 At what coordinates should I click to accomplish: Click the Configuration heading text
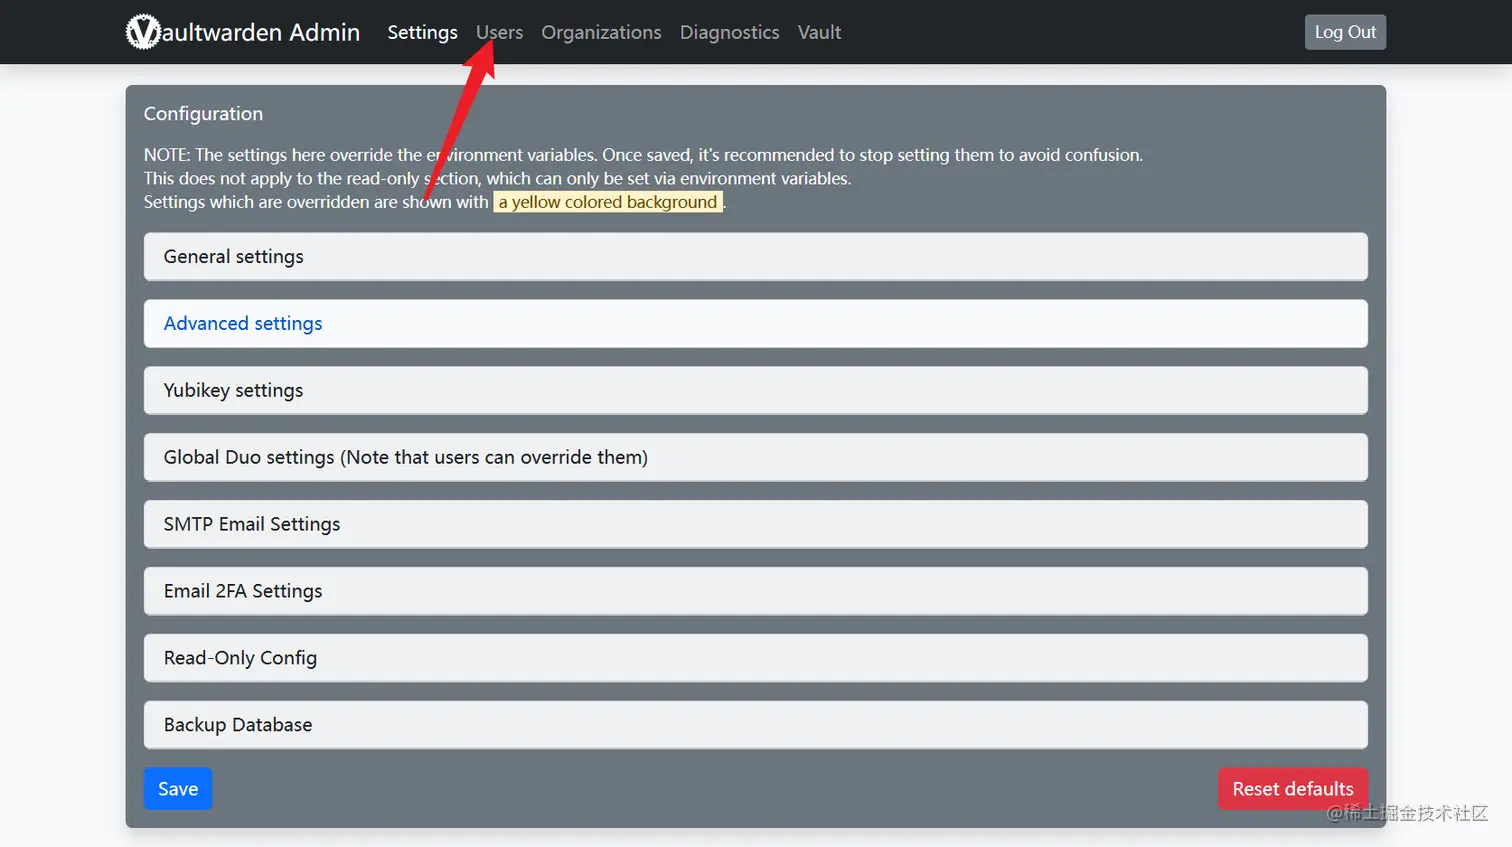coord(203,114)
